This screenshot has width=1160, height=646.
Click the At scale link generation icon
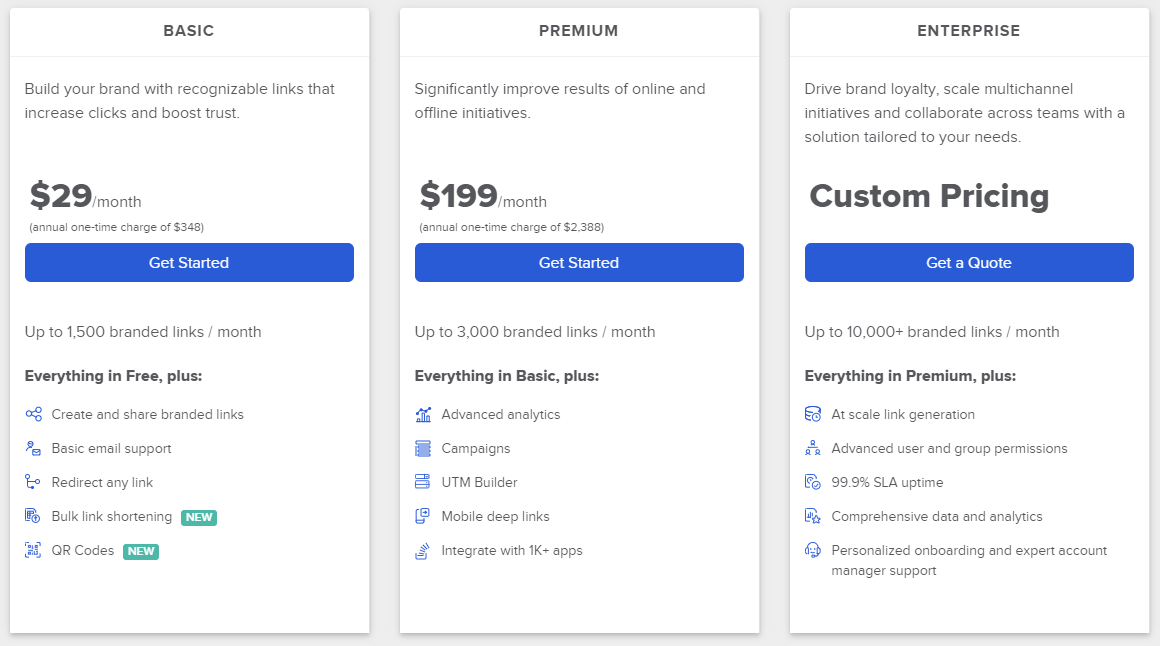pyautogui.click(x=813, y=414)
